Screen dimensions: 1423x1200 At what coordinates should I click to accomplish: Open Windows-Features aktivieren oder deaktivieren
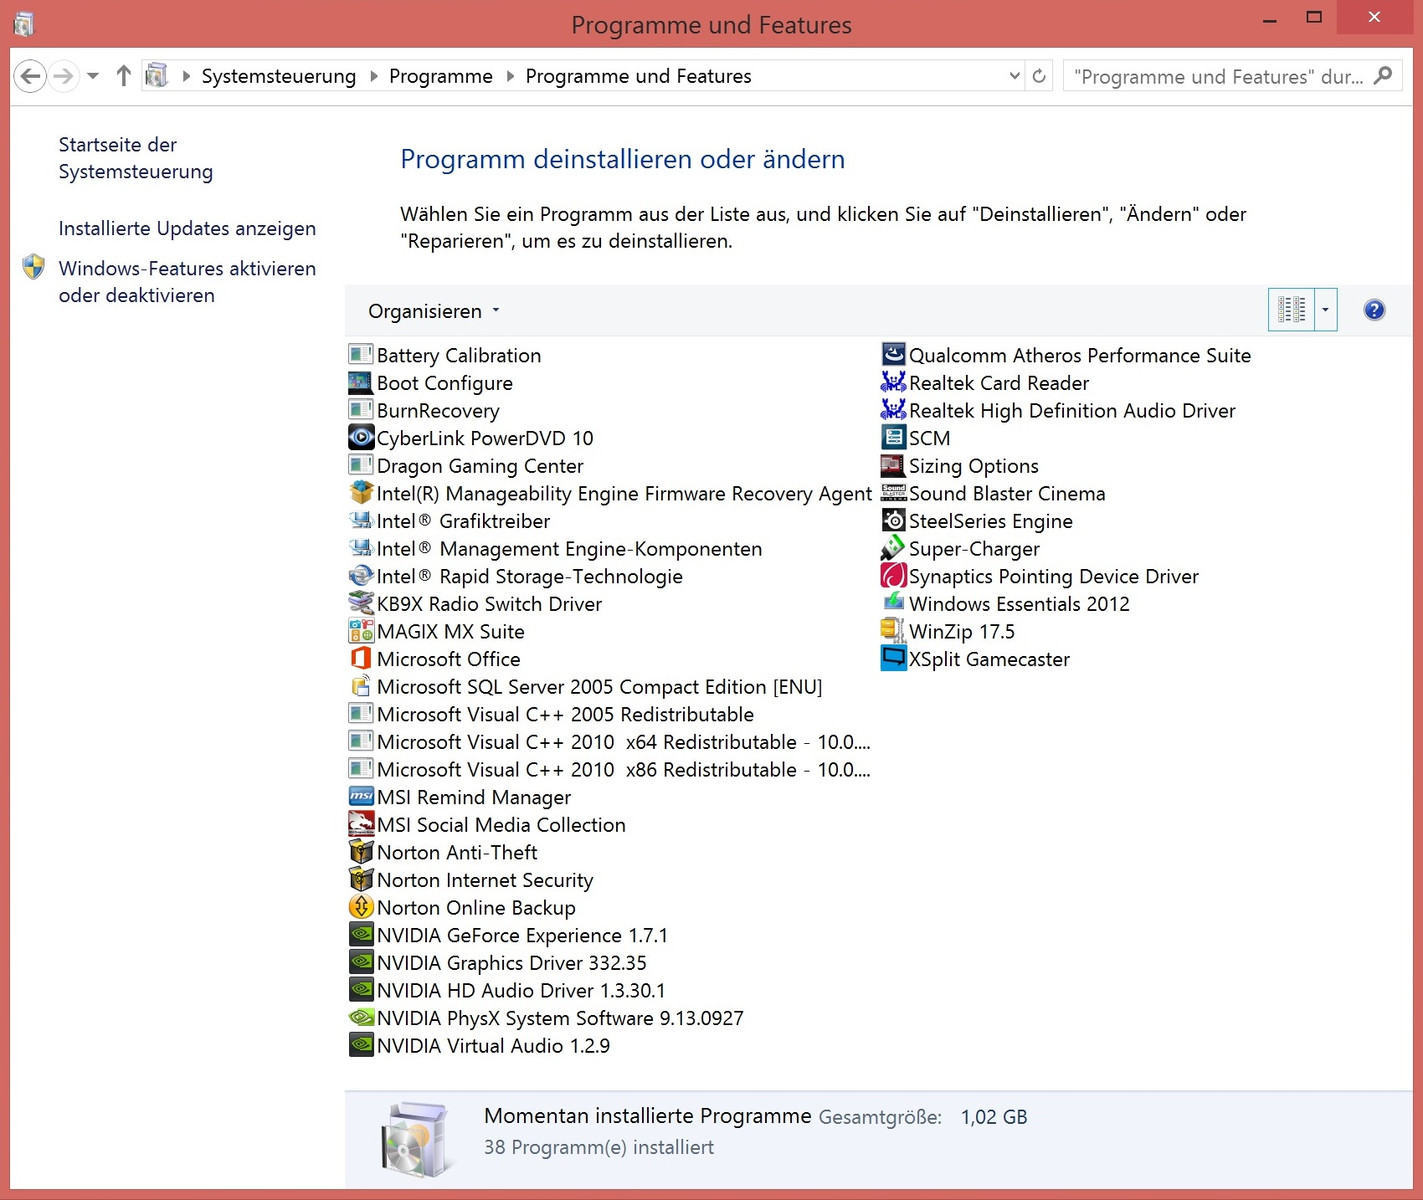[x=187, y=282]
